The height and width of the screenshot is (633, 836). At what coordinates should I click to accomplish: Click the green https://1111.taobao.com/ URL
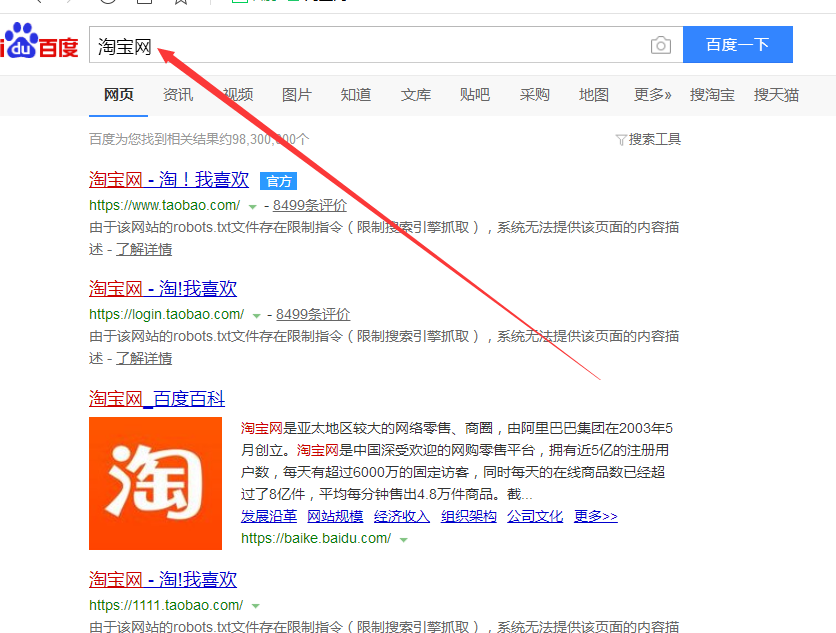click(x=166, y=605)
